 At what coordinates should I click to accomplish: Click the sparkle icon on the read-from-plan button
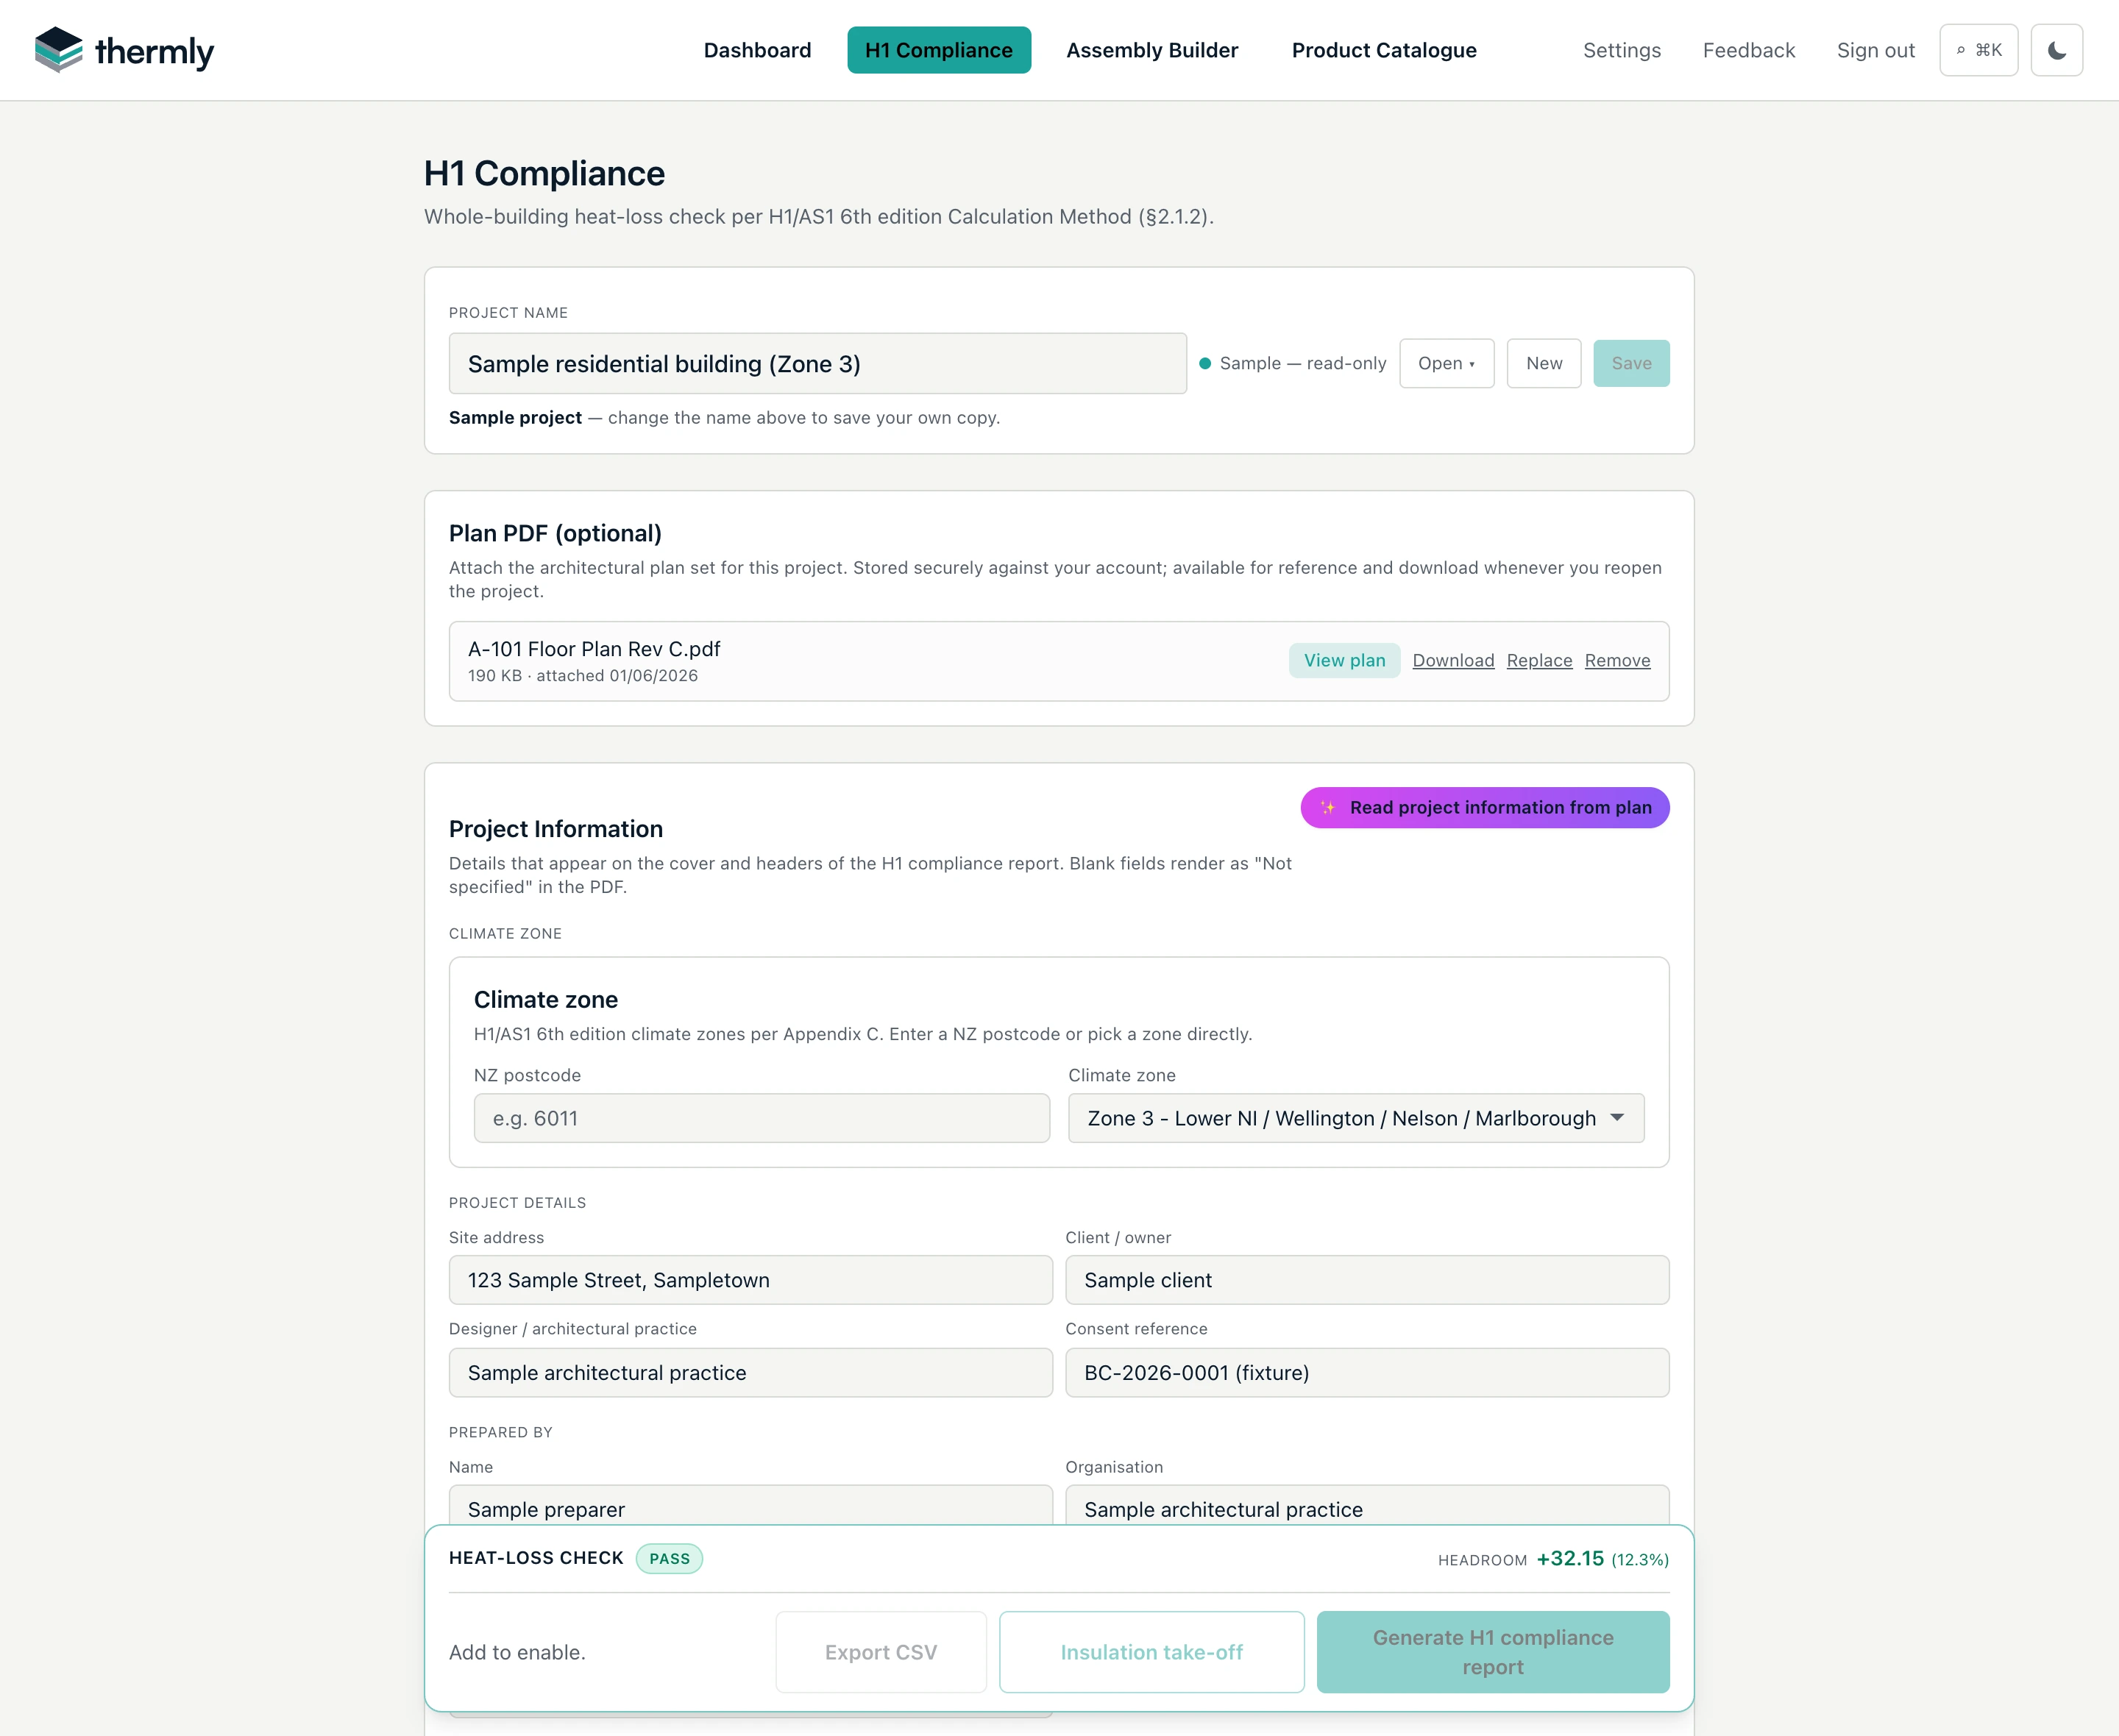(x=1327, y=807)
